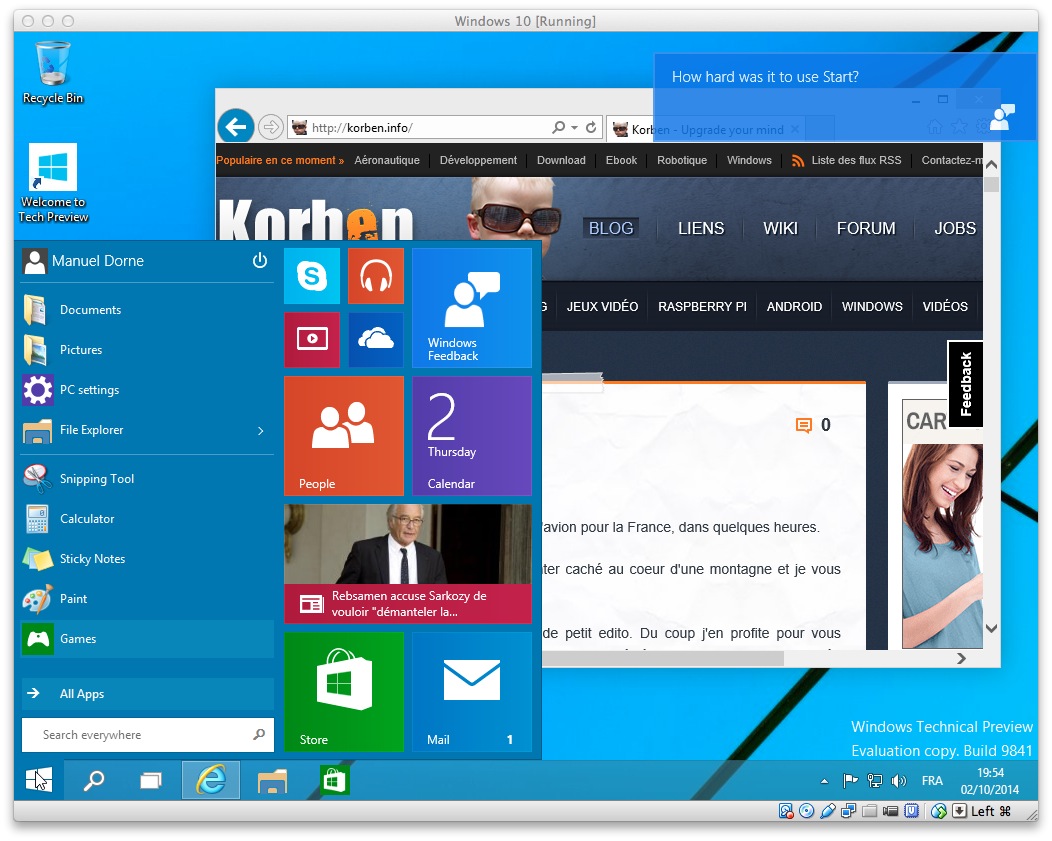Open Task View on taskbar

pyautogui.click(x=151, y=780)
